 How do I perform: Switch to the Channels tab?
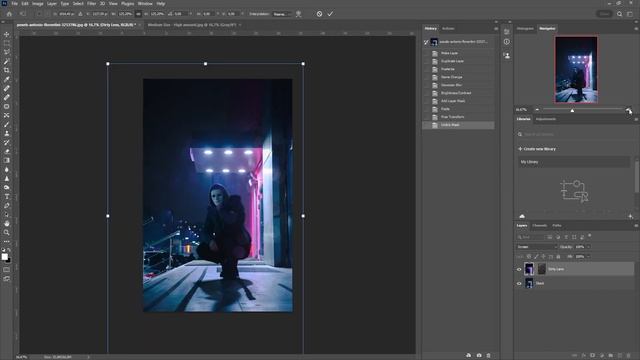click(539, 225)
